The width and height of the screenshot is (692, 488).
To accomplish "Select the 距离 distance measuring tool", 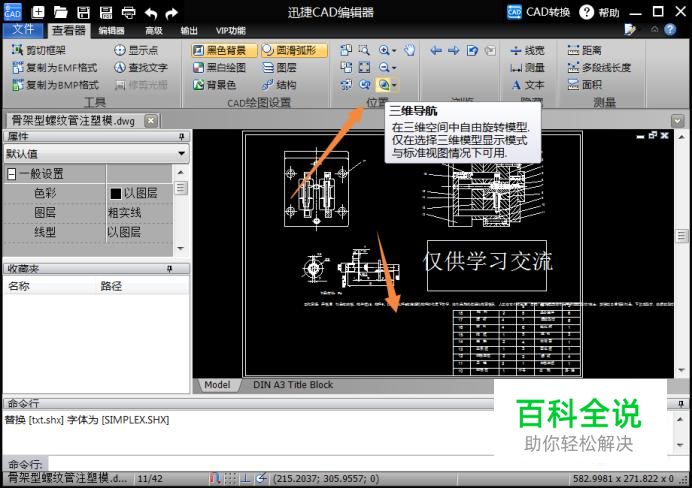I will click(x=585, y=50).
